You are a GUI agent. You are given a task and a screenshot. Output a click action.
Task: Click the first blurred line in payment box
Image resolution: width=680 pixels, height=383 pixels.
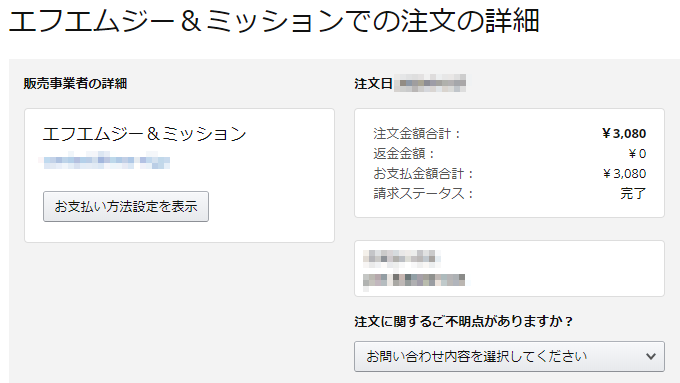(x=402, y=258)
